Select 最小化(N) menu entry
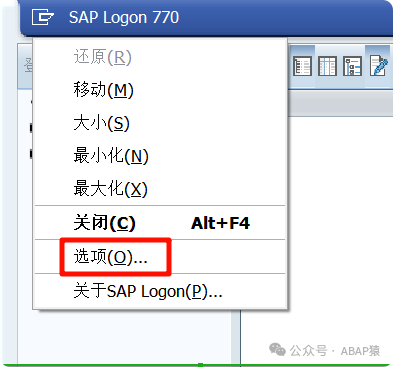 pyautogui.click(x=160, y=156)
